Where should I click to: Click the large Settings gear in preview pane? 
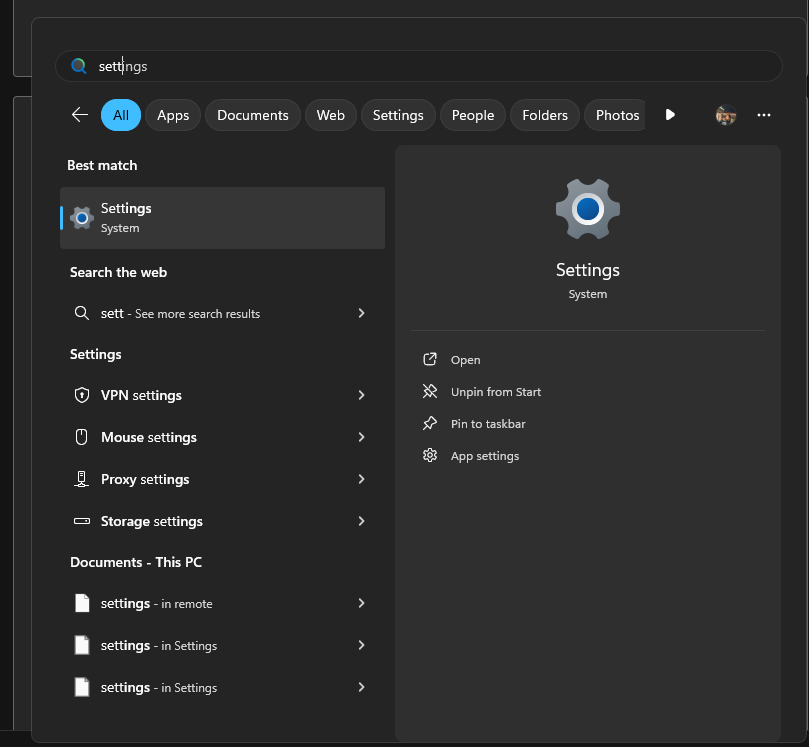pyautogui.click(x=588, y=209)
